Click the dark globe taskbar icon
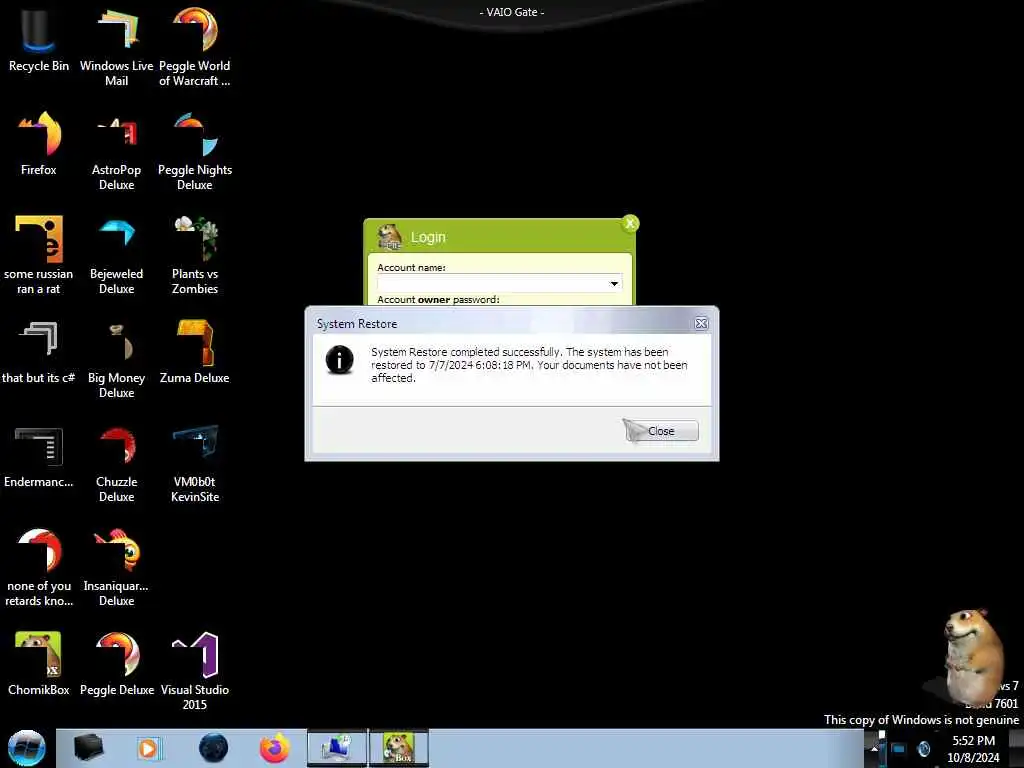Image resolution: width=1024 pixels, height=768 pixels. pyautogui.click(x=214, y=748)
